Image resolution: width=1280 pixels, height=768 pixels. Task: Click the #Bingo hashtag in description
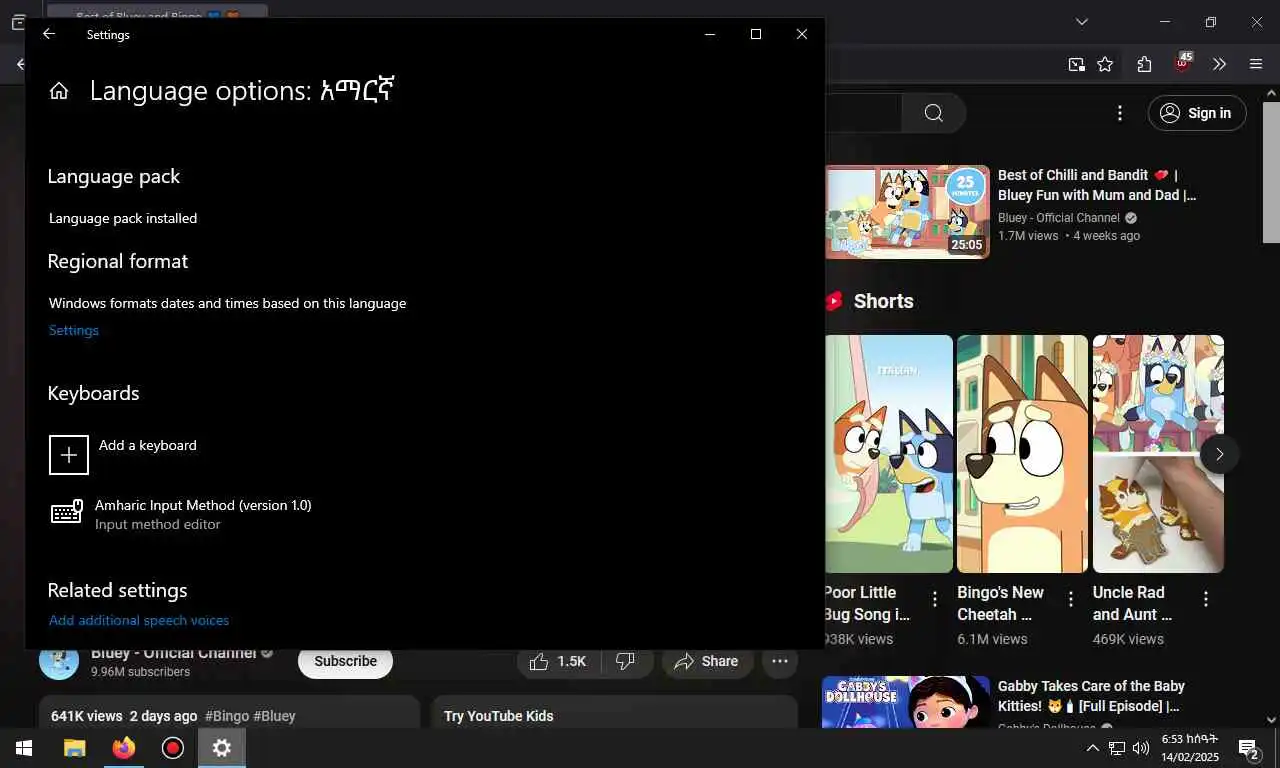point(227,716)
